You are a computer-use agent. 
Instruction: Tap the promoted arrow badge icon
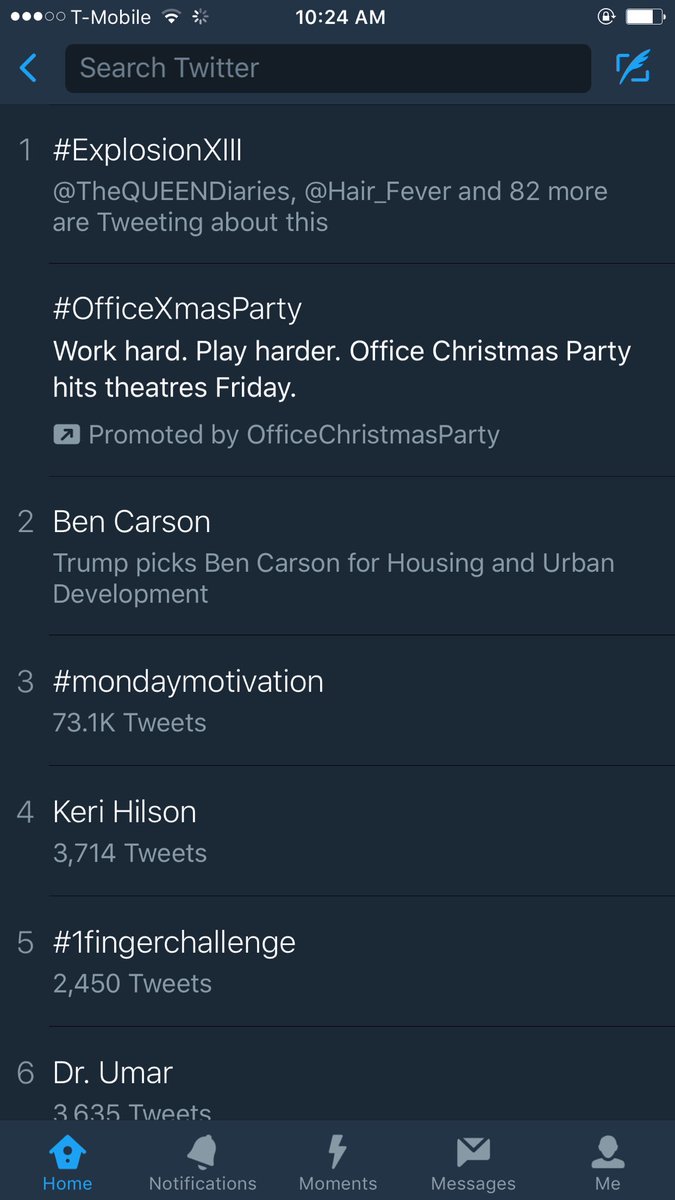(x=66, y=435)
